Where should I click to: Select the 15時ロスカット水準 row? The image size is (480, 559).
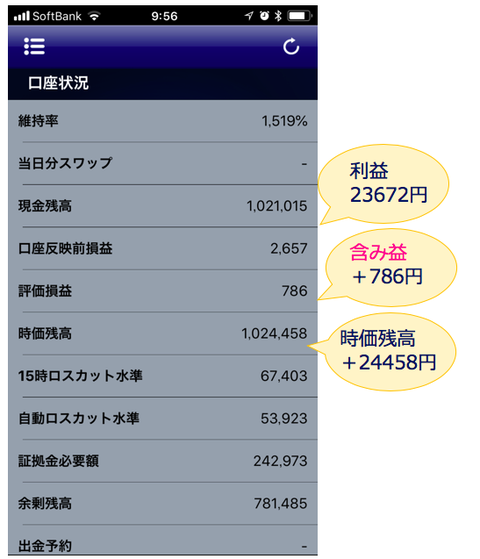(163, 376)
